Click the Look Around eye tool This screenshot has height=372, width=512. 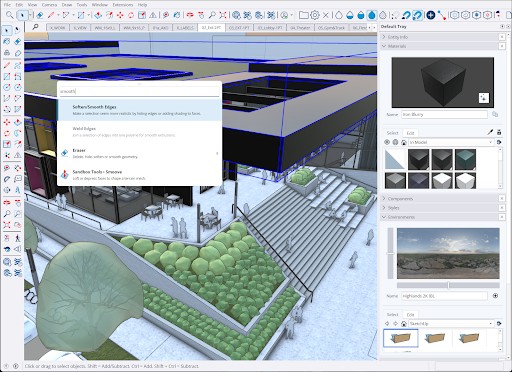point(7,249)
